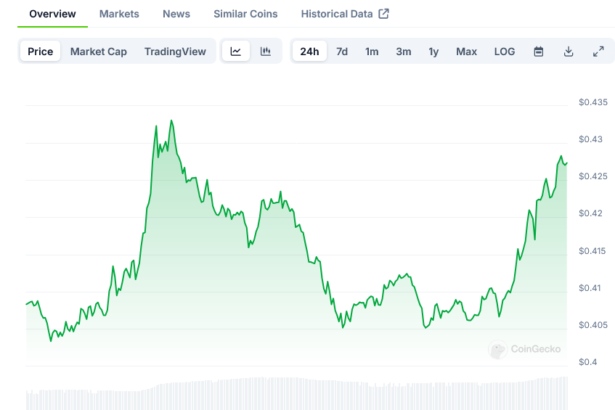Switch to line chart view icon
Screen dimensions: 615x410
(x=235, y=52)
